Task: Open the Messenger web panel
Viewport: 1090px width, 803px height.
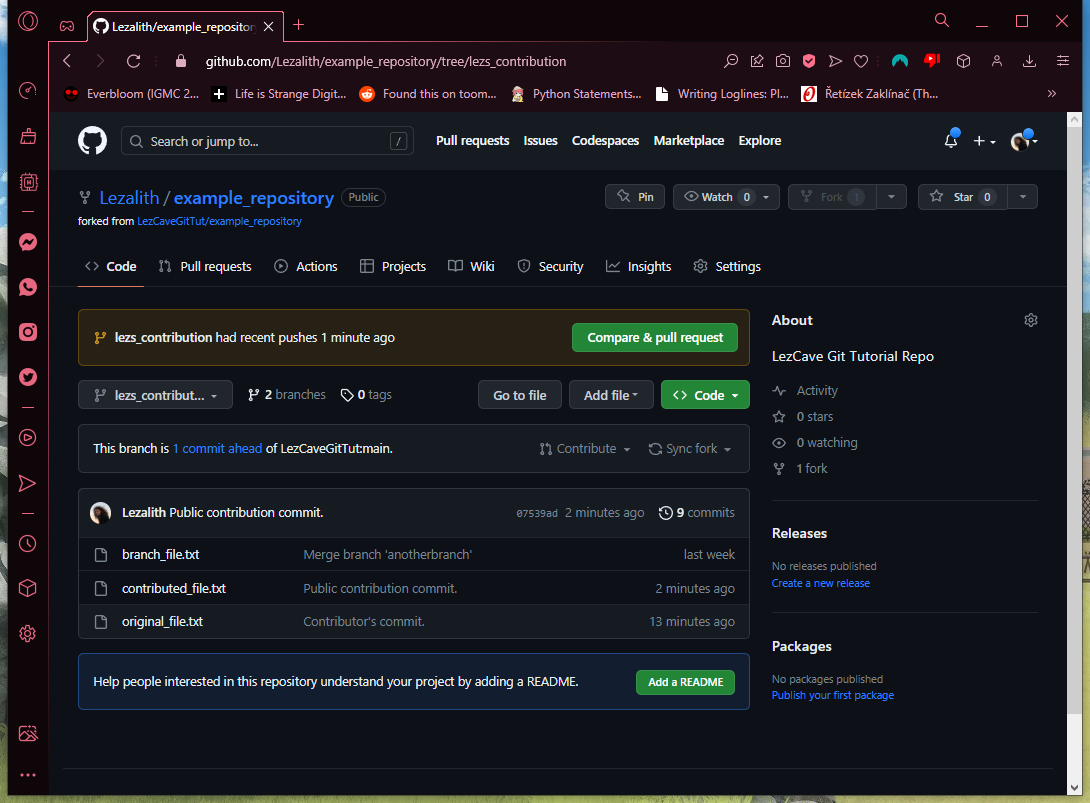Action: [28, 242]
